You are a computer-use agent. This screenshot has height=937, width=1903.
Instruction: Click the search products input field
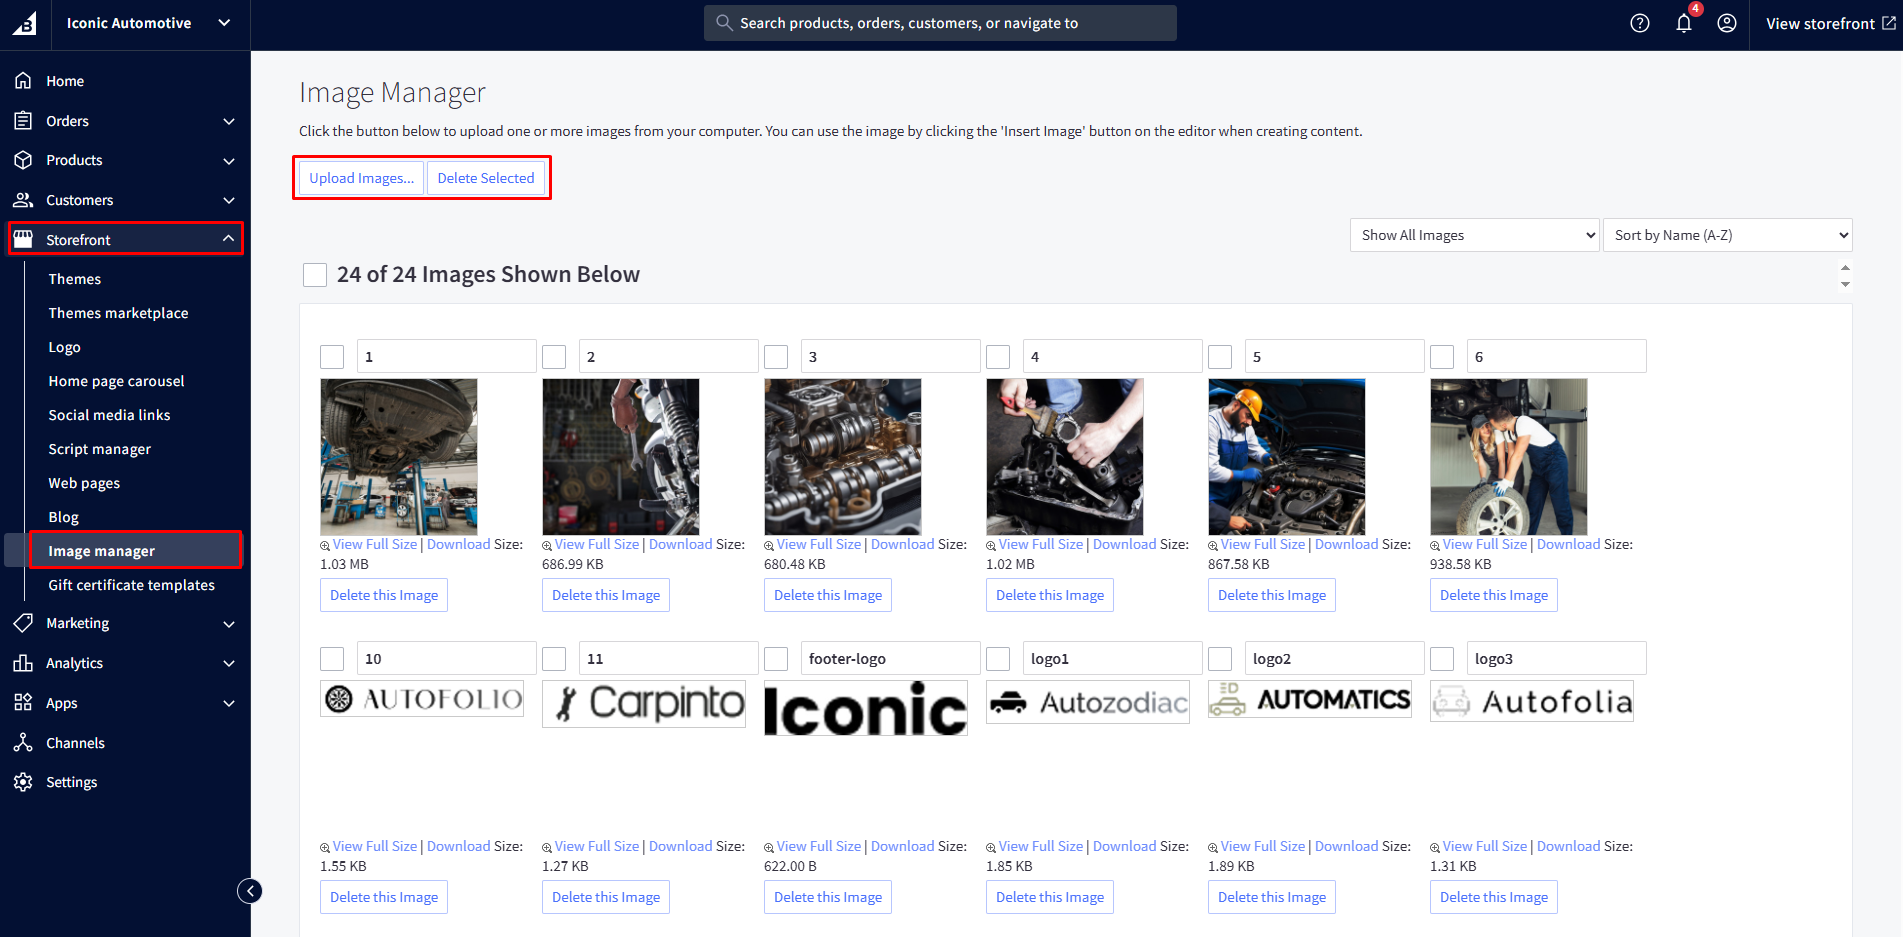click(x=940, y=23)
